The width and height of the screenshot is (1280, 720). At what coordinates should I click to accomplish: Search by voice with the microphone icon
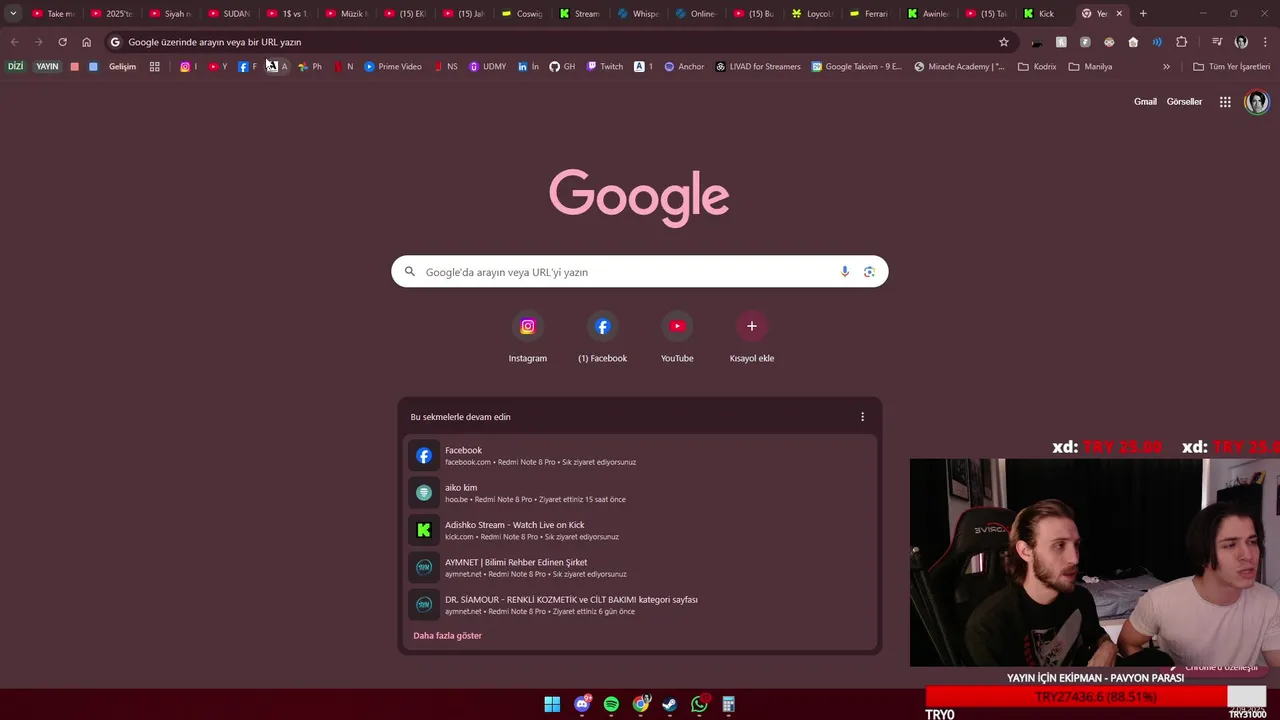tap(845, 272)
